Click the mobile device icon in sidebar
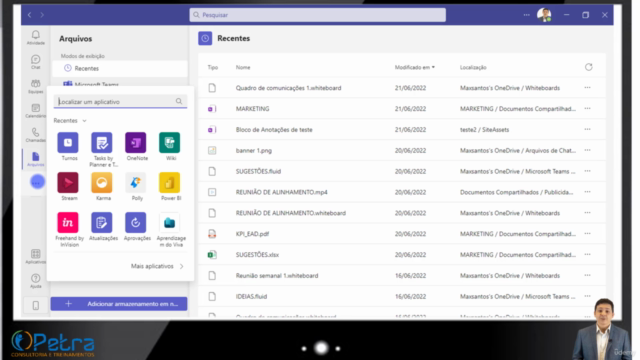The height and width of the screenshot is (360, 640). click(36, 305)
